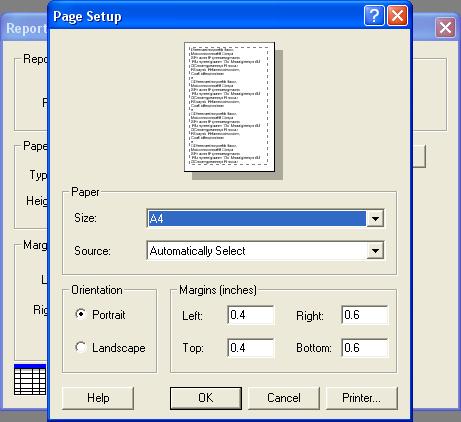Confirm page setup with OK button
The height and width of the screenshot is (422, 461).
206,398
